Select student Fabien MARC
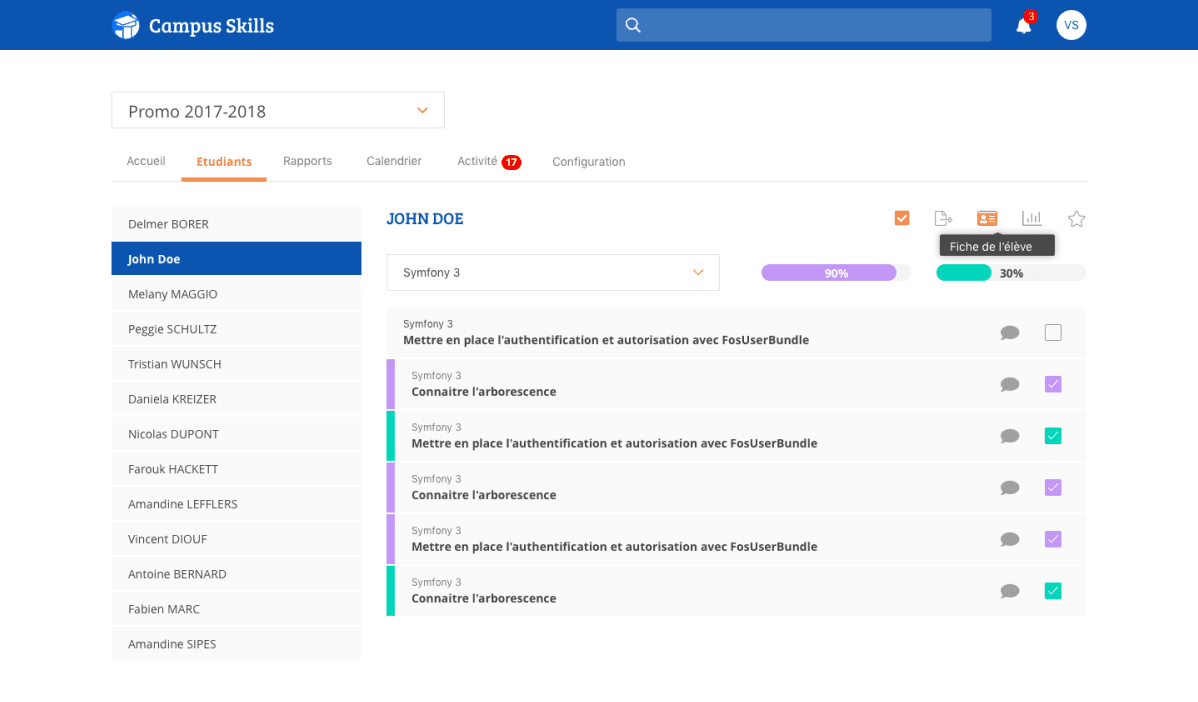 point(236,610)
